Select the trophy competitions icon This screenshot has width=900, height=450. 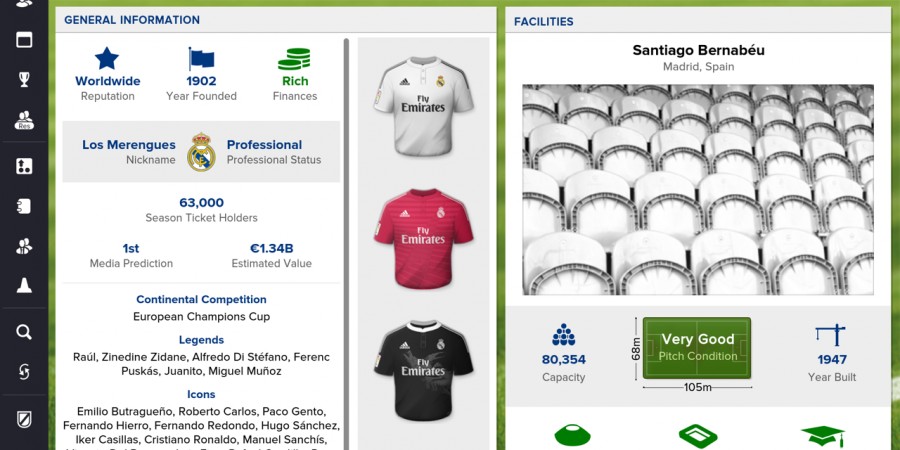(x=24, y=79)
